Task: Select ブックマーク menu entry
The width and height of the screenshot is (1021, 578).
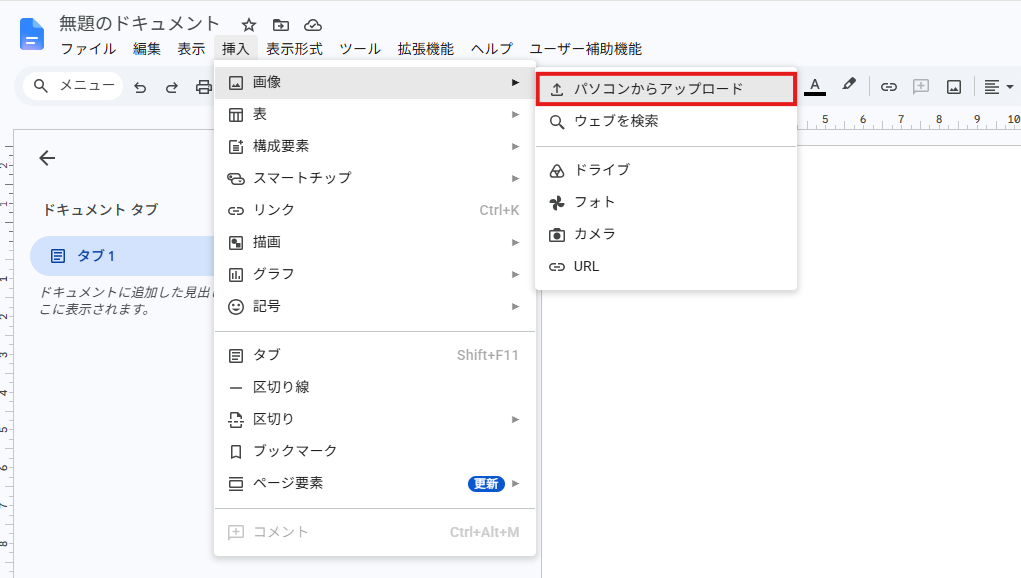Action: click(x=375, y=451)
